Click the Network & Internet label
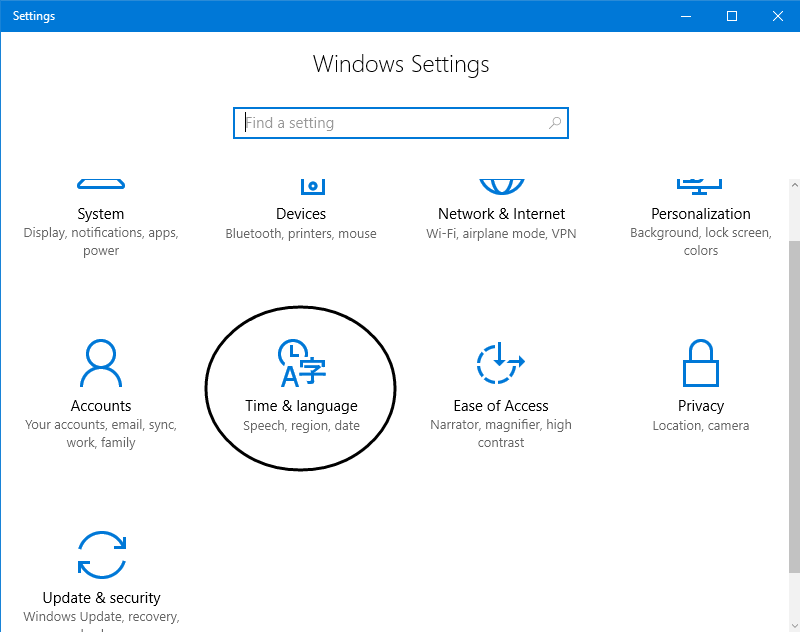This screenshot has width=800, height=632. point(502,214)
